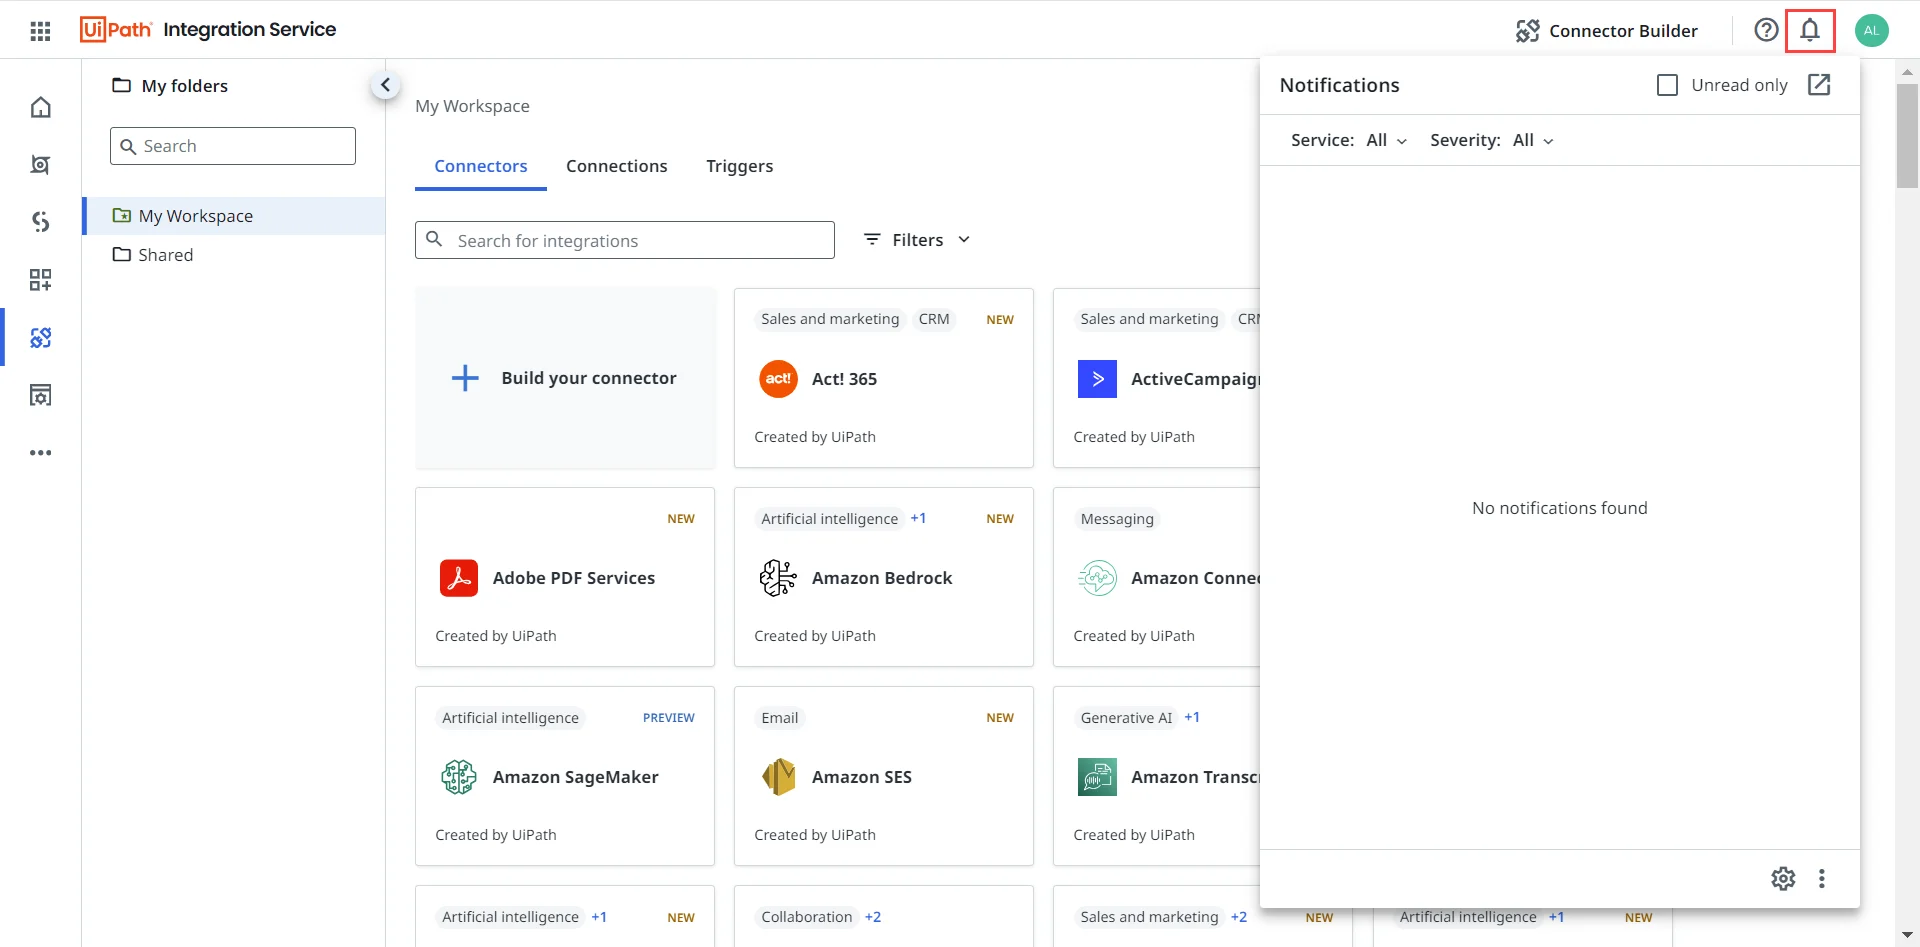
Task: Expand the Service filter dropdown
Action: click(1386, 140)
